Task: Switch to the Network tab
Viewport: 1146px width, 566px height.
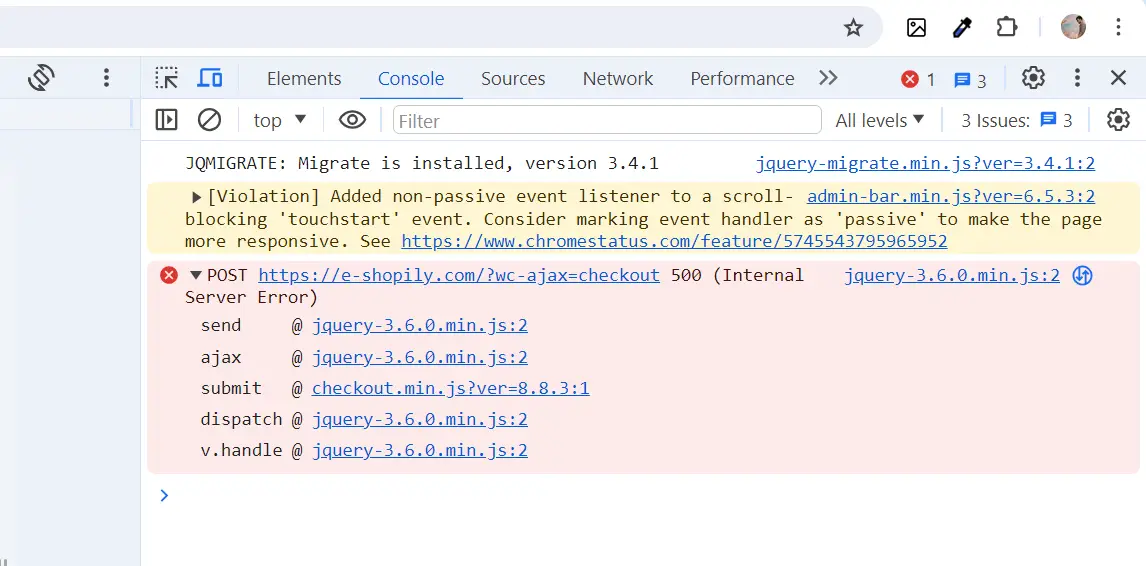Action: pyautogui.click(x=617, y=78)
